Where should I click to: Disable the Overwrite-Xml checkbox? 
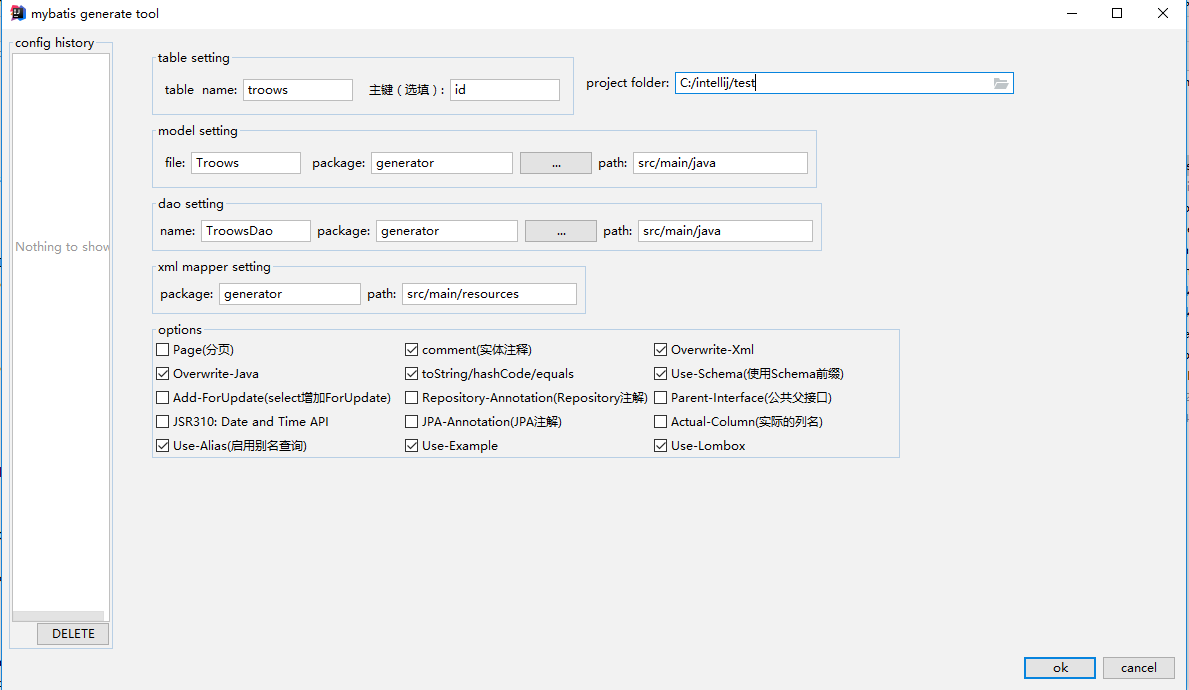[x=661, y=350]
